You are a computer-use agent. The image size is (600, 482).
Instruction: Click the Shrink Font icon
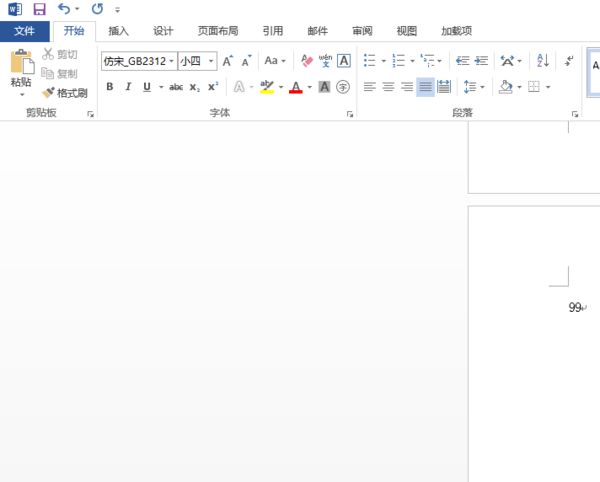click(246, 61)
